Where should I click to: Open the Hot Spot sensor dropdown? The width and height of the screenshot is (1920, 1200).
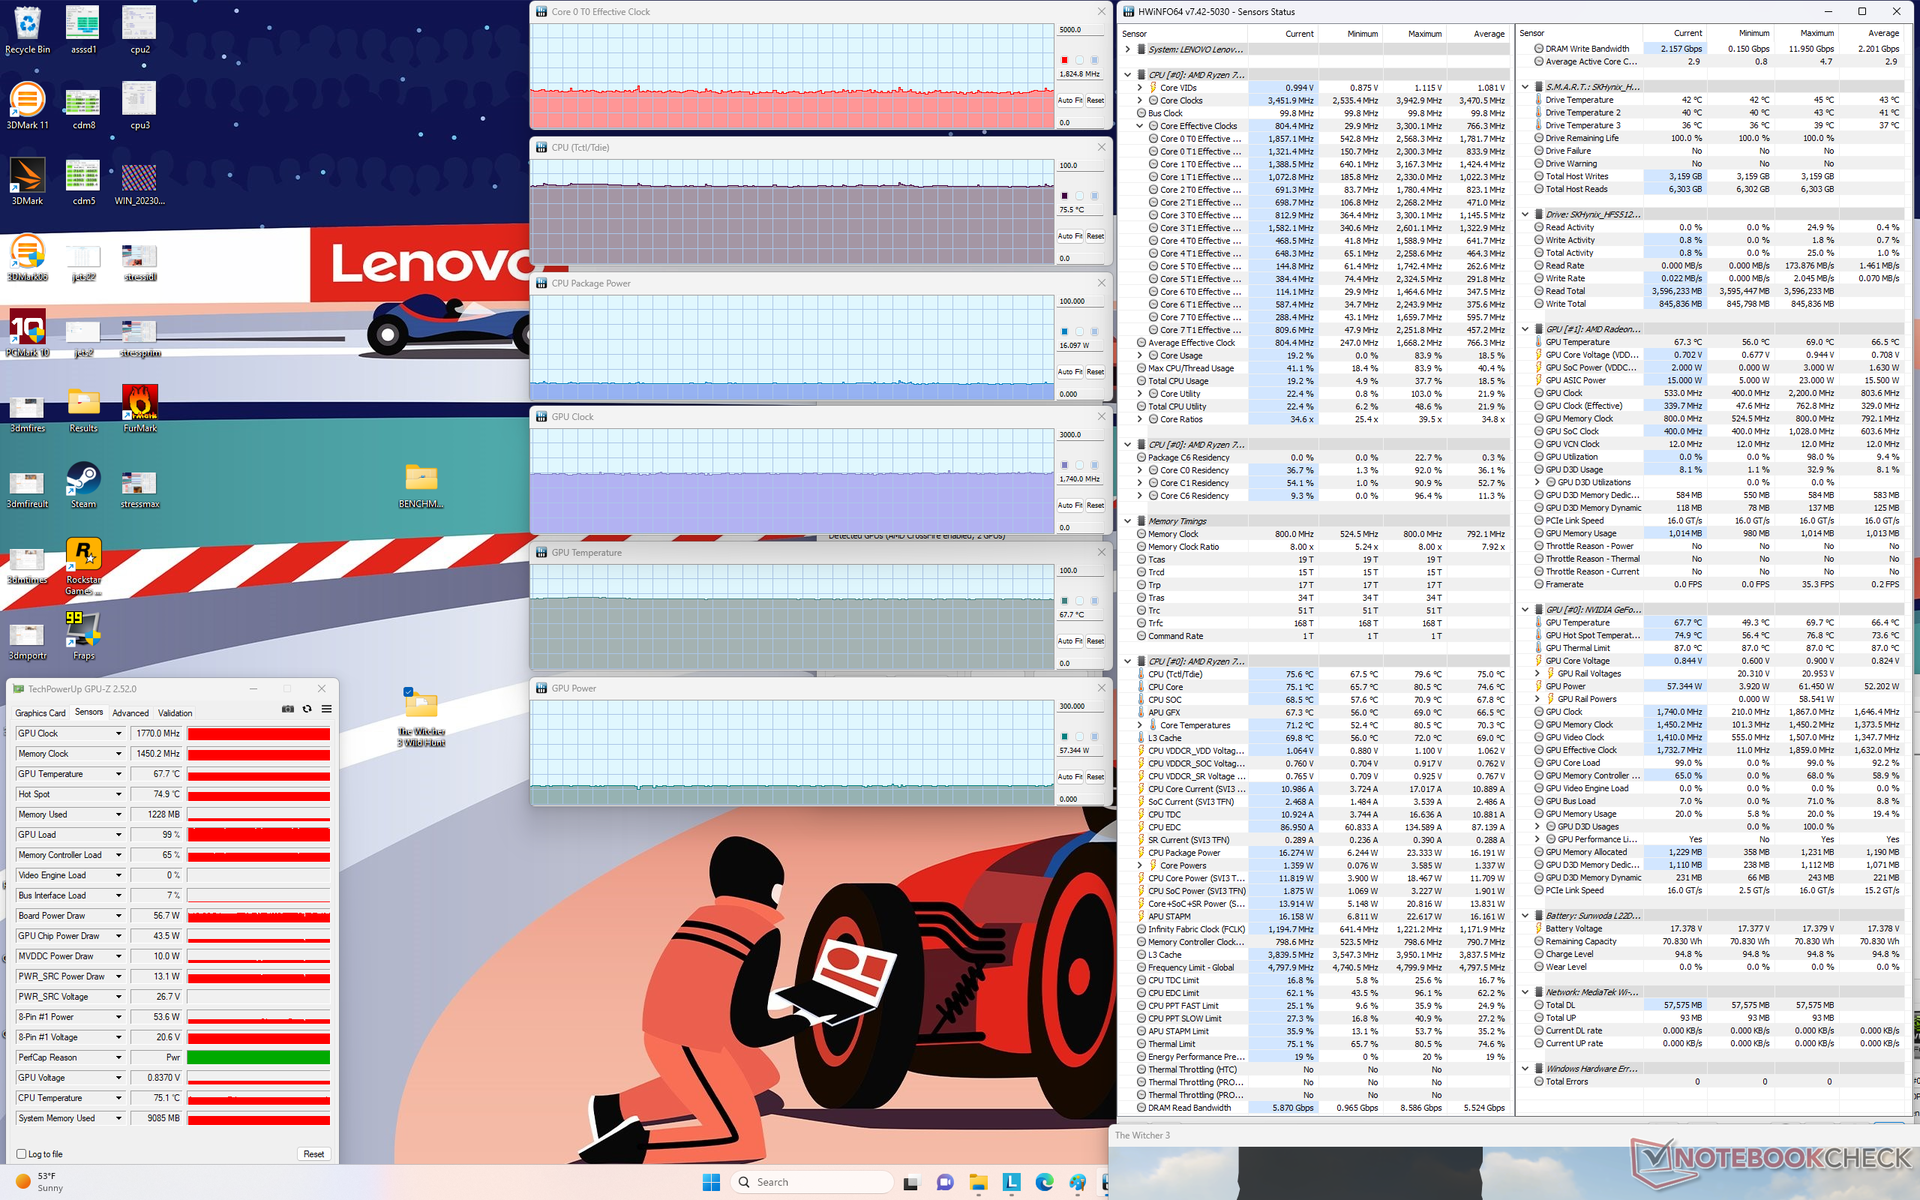click(118, 795)
